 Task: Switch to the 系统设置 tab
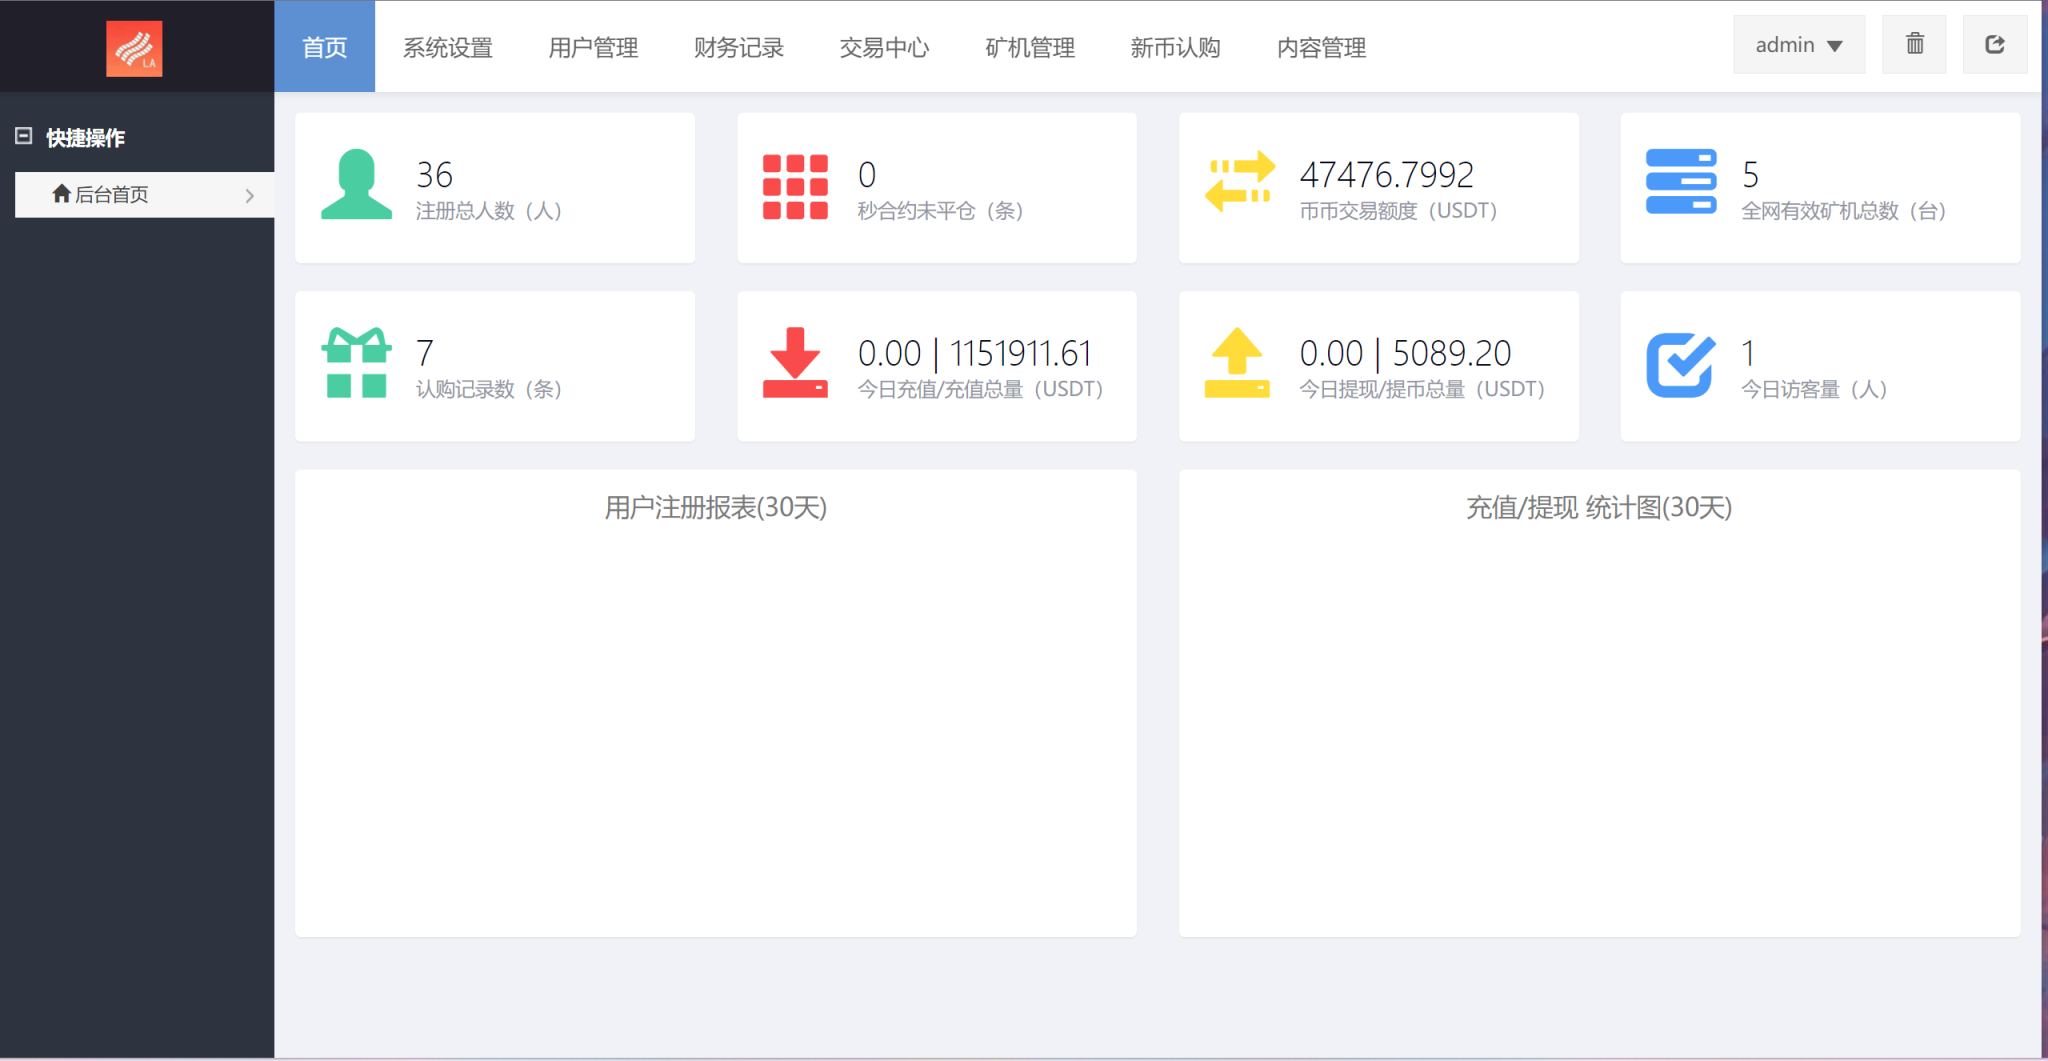point(447,47)
